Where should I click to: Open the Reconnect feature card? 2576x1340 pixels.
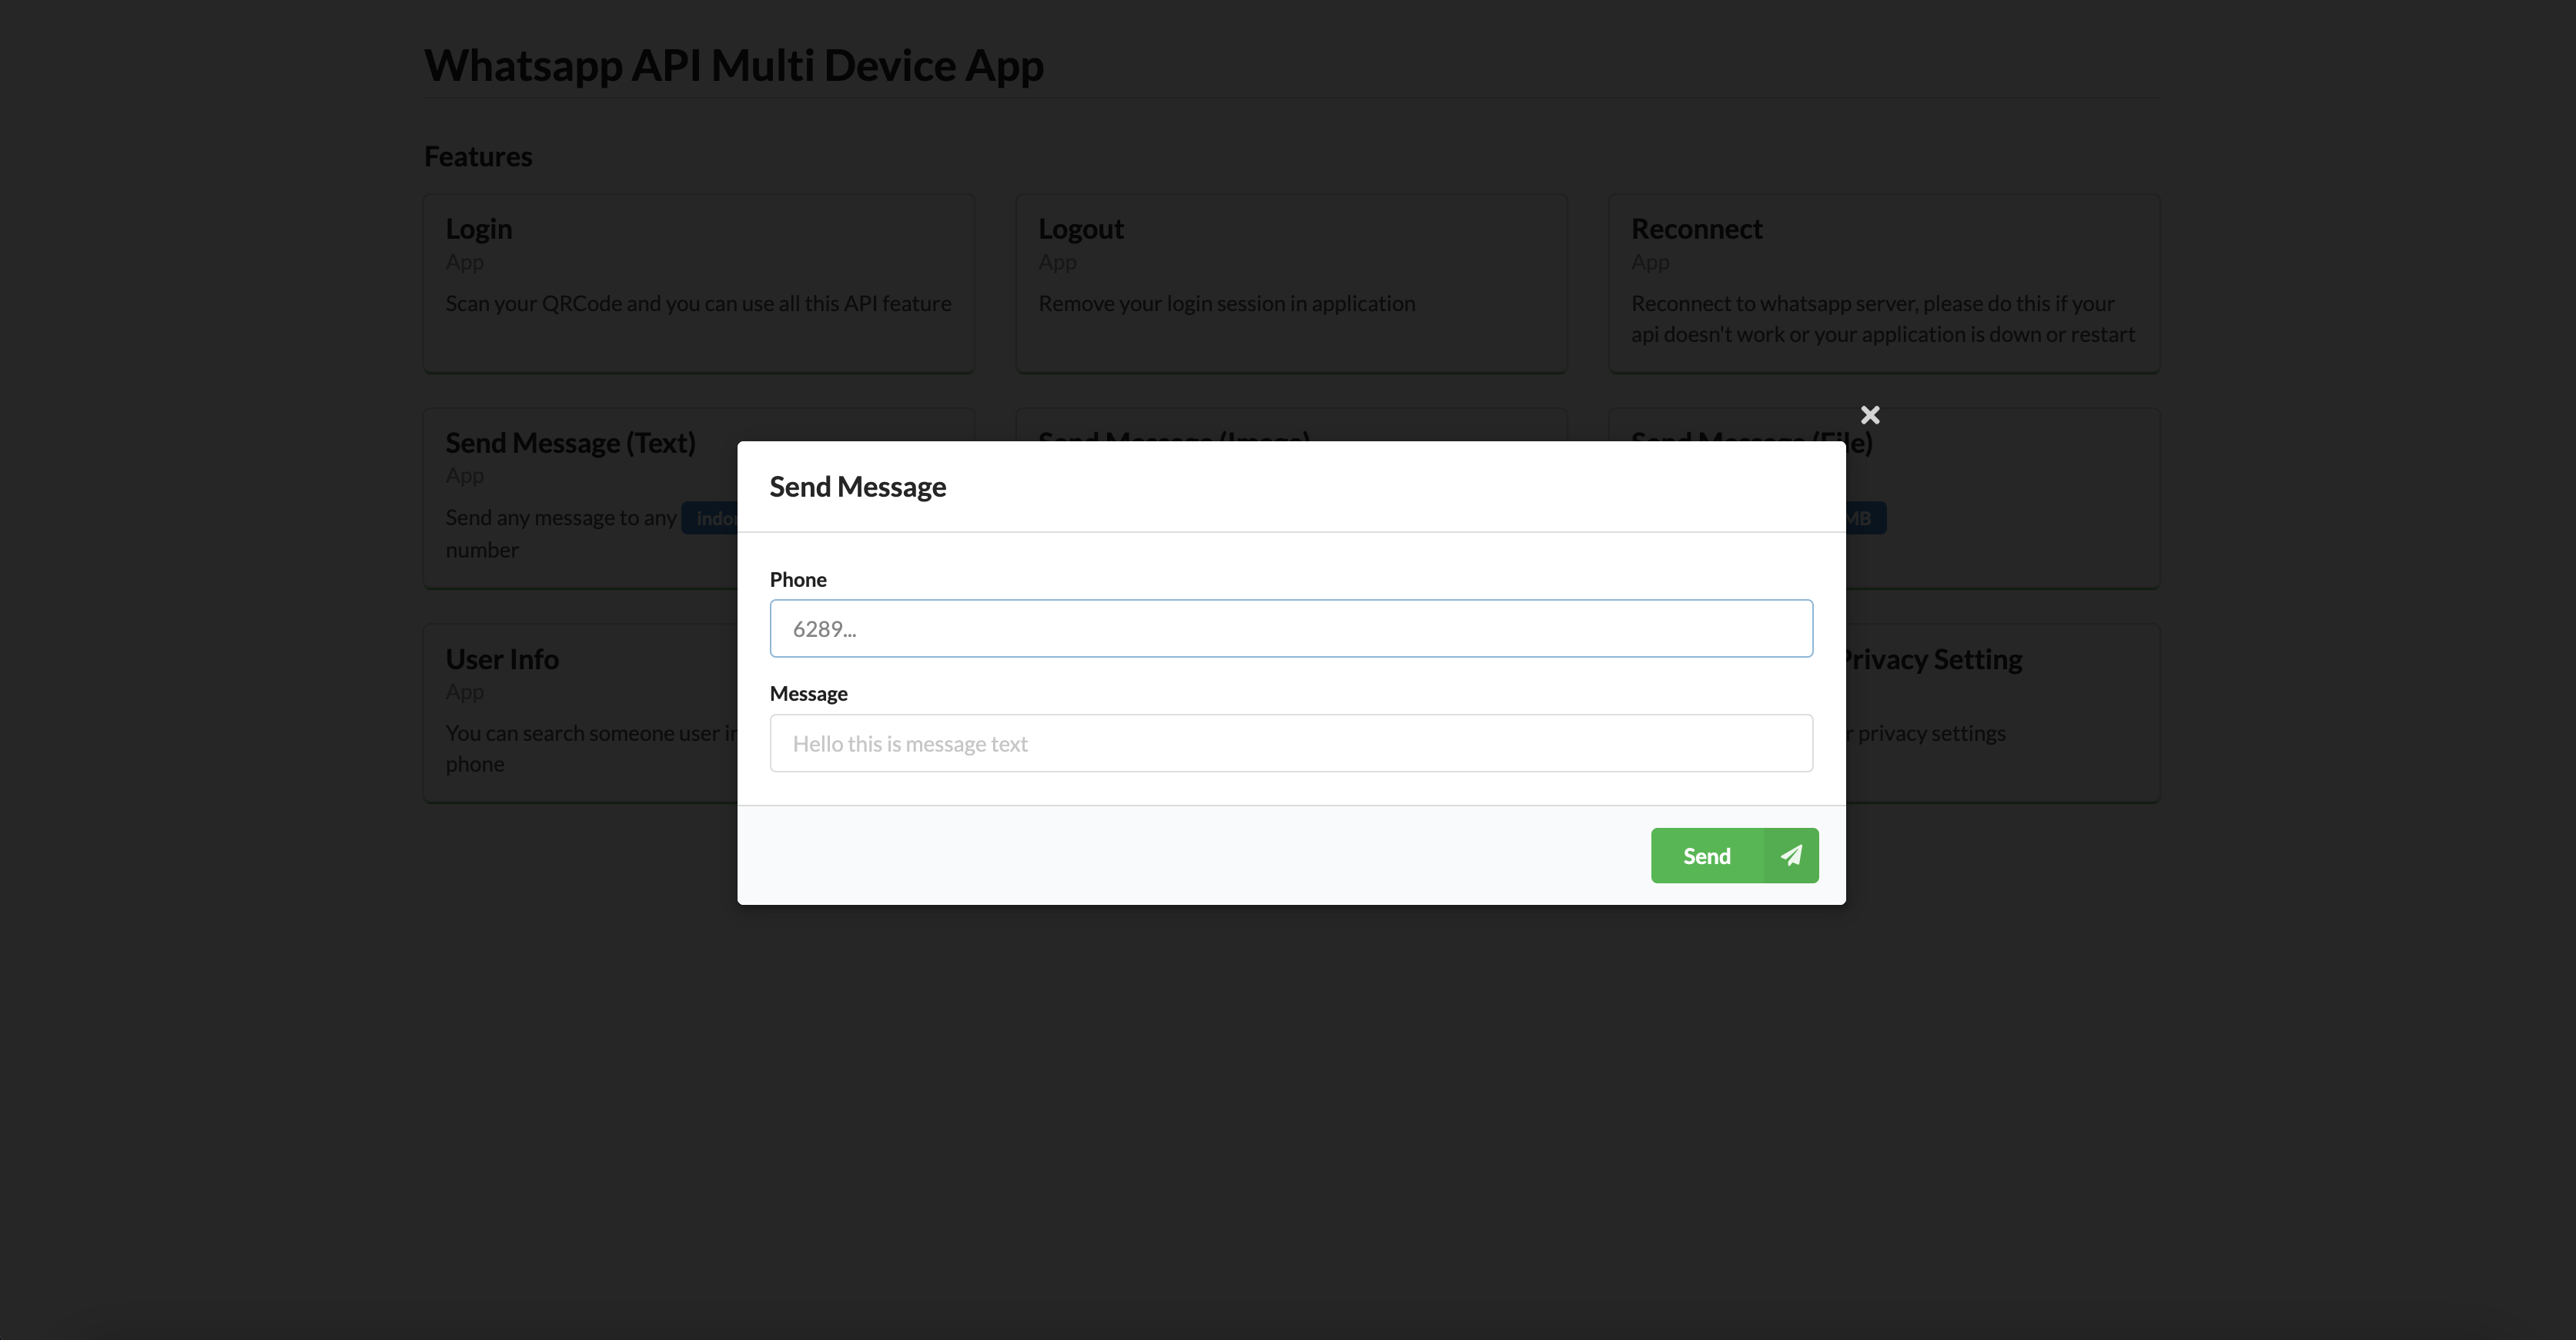coord(1884,284)
